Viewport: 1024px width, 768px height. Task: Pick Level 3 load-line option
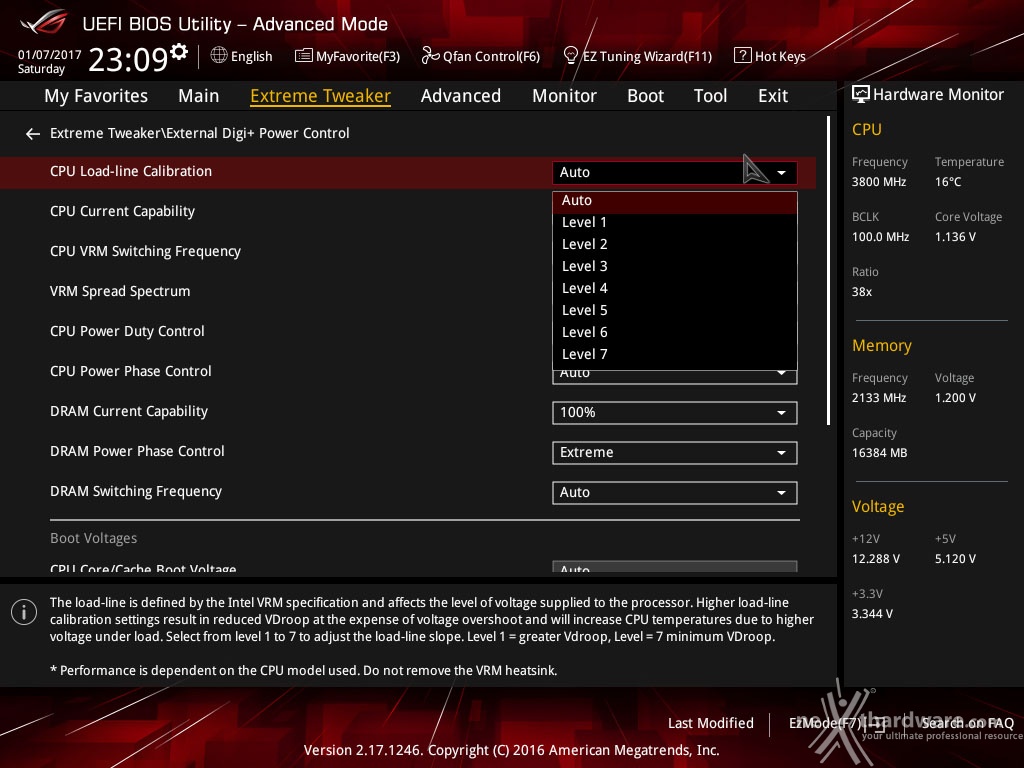click(x=675, y=266)
